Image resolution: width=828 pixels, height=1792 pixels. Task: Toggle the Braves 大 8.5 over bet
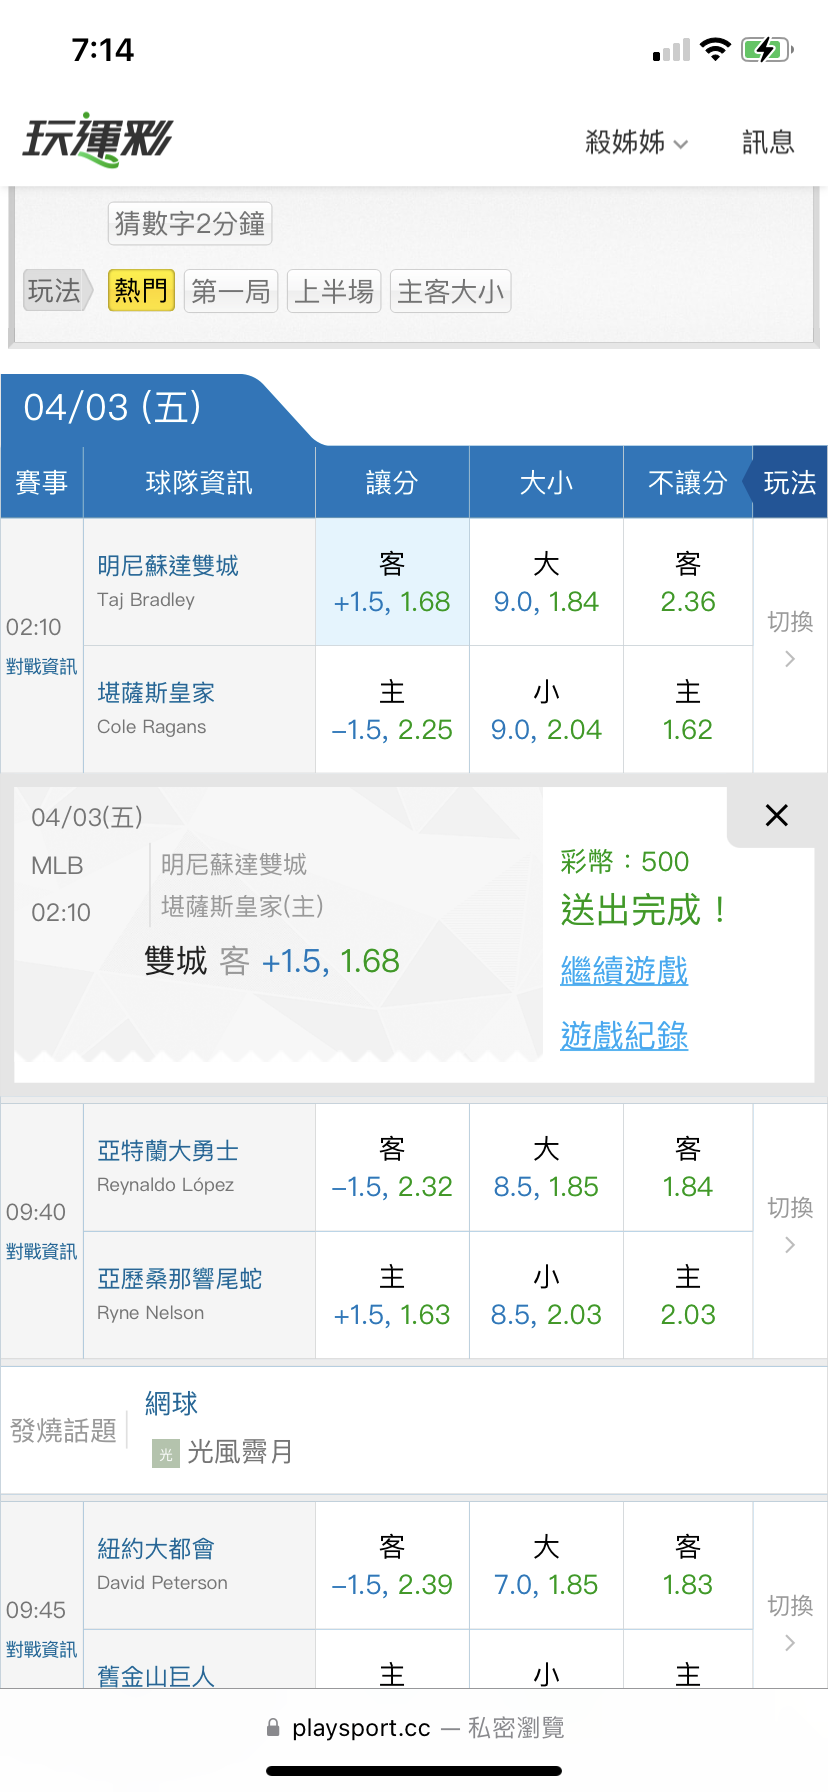(546, 1167)
